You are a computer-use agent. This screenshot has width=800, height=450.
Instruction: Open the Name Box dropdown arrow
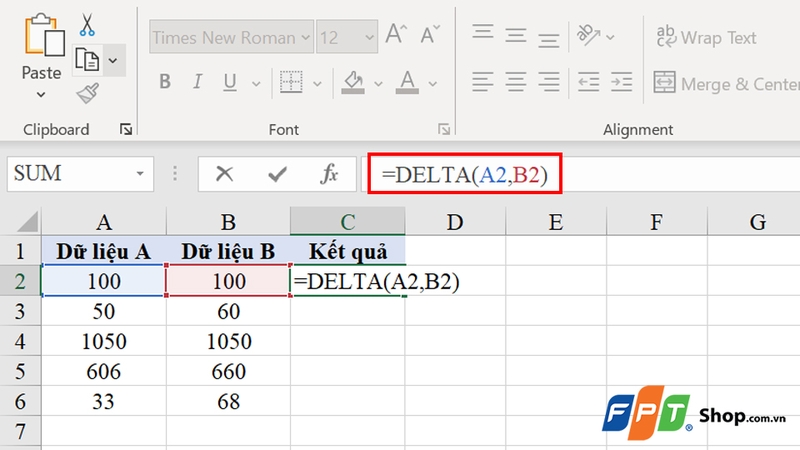point(140,174)
